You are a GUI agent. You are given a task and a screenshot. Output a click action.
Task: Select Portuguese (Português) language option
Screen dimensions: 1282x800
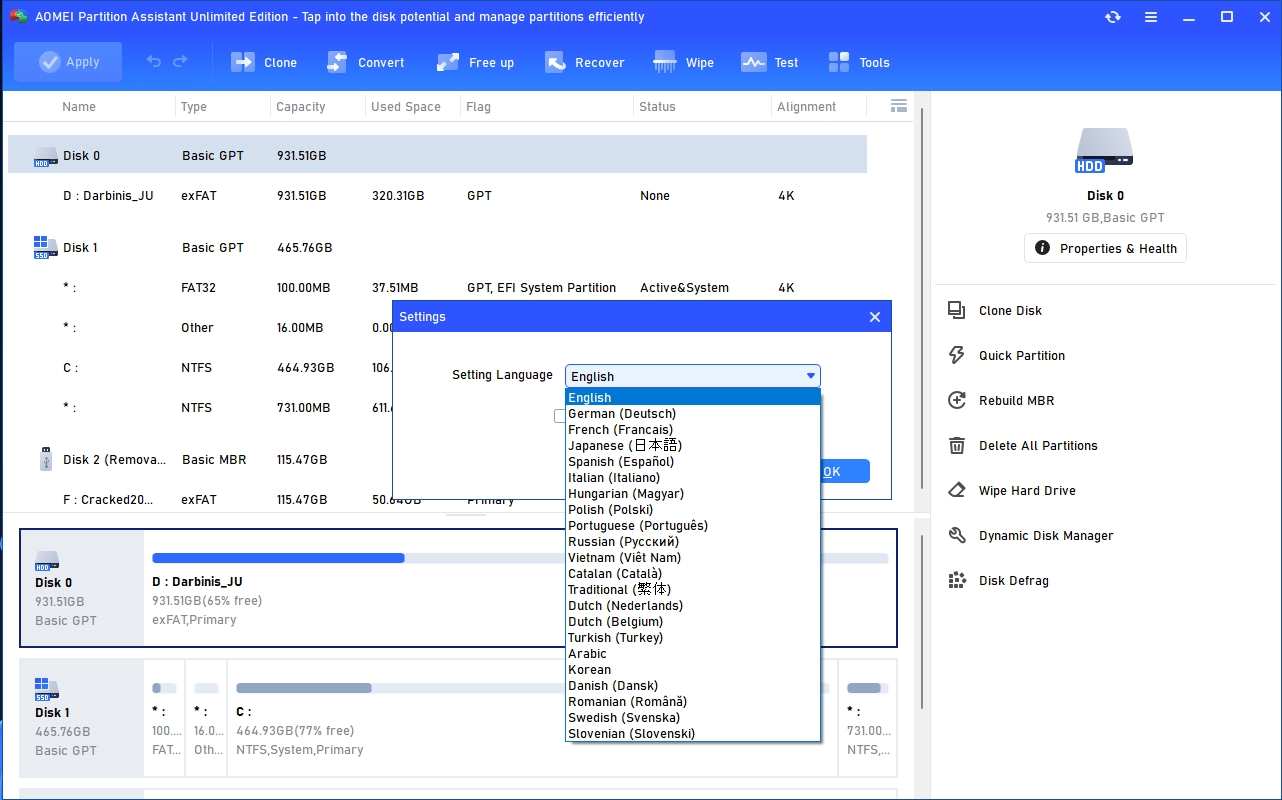[x=693, y=526]
